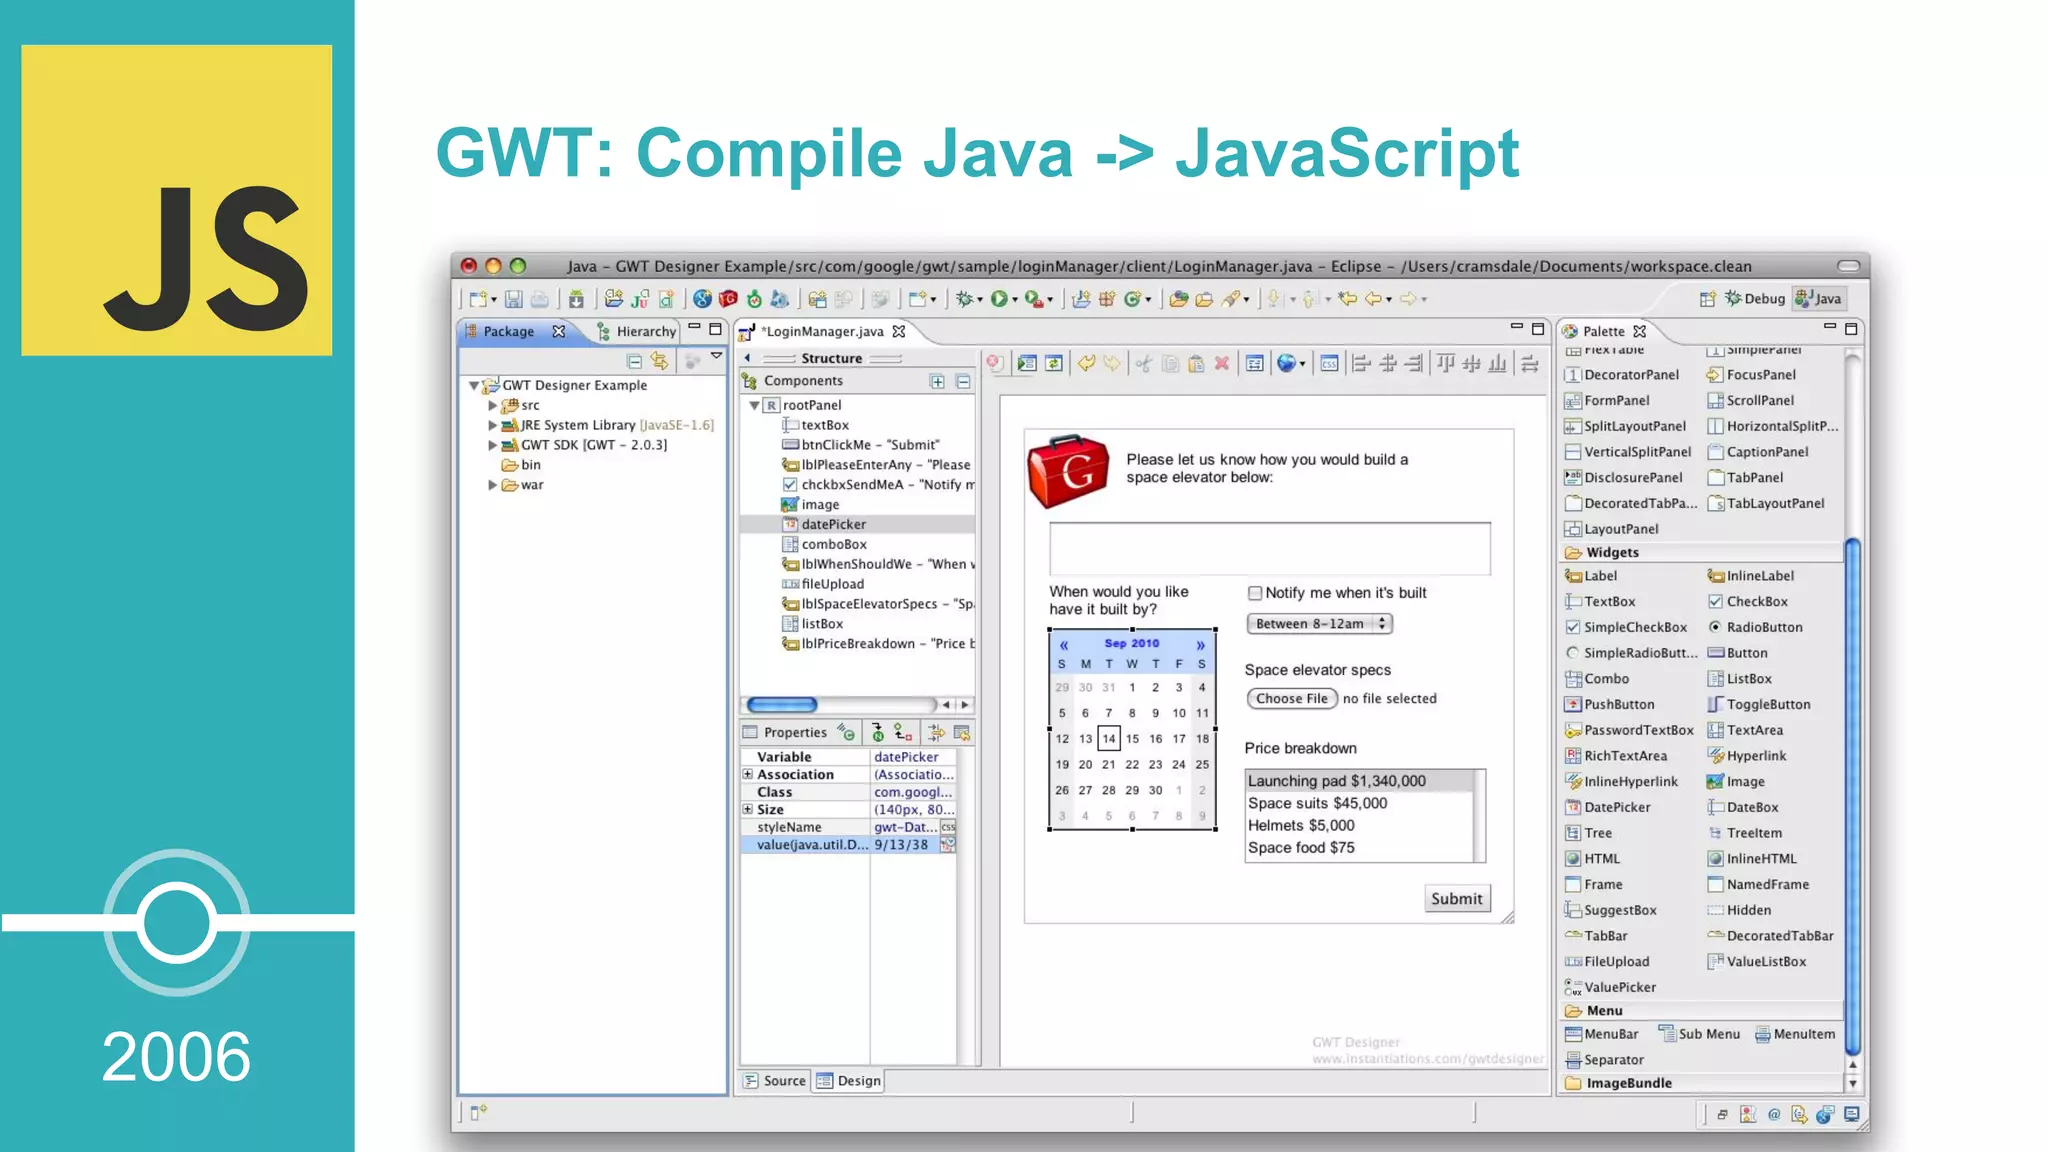Select the ToggleButton widget in the Palette

point(1759,704)
